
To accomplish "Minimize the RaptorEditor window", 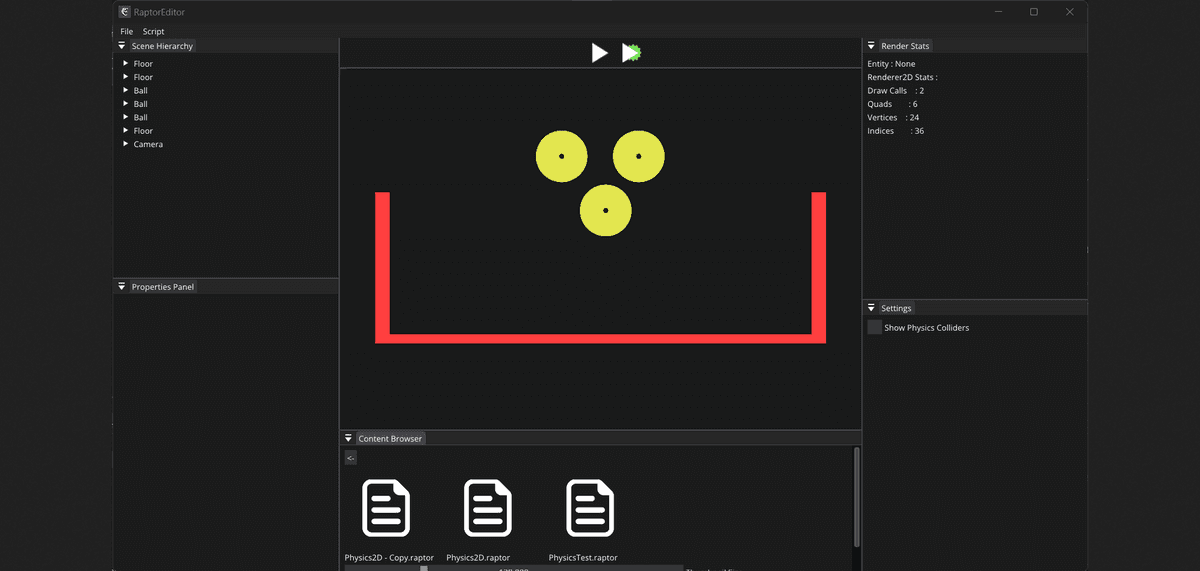I will pyautogui.click(x=998, y=12).
